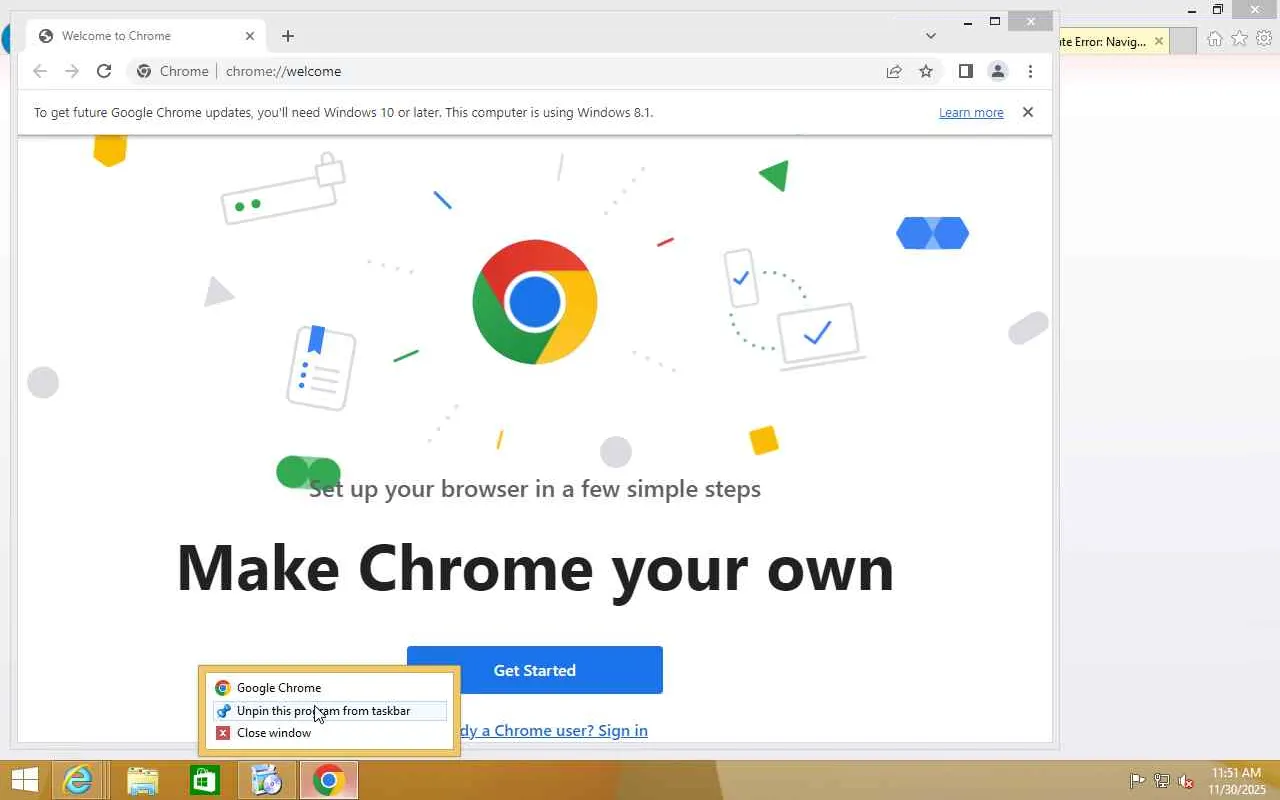Viewport: 1280px width, 800px height.
Task: Close the Internet Explorer error tab
Action: click(x=1159, y=41)
